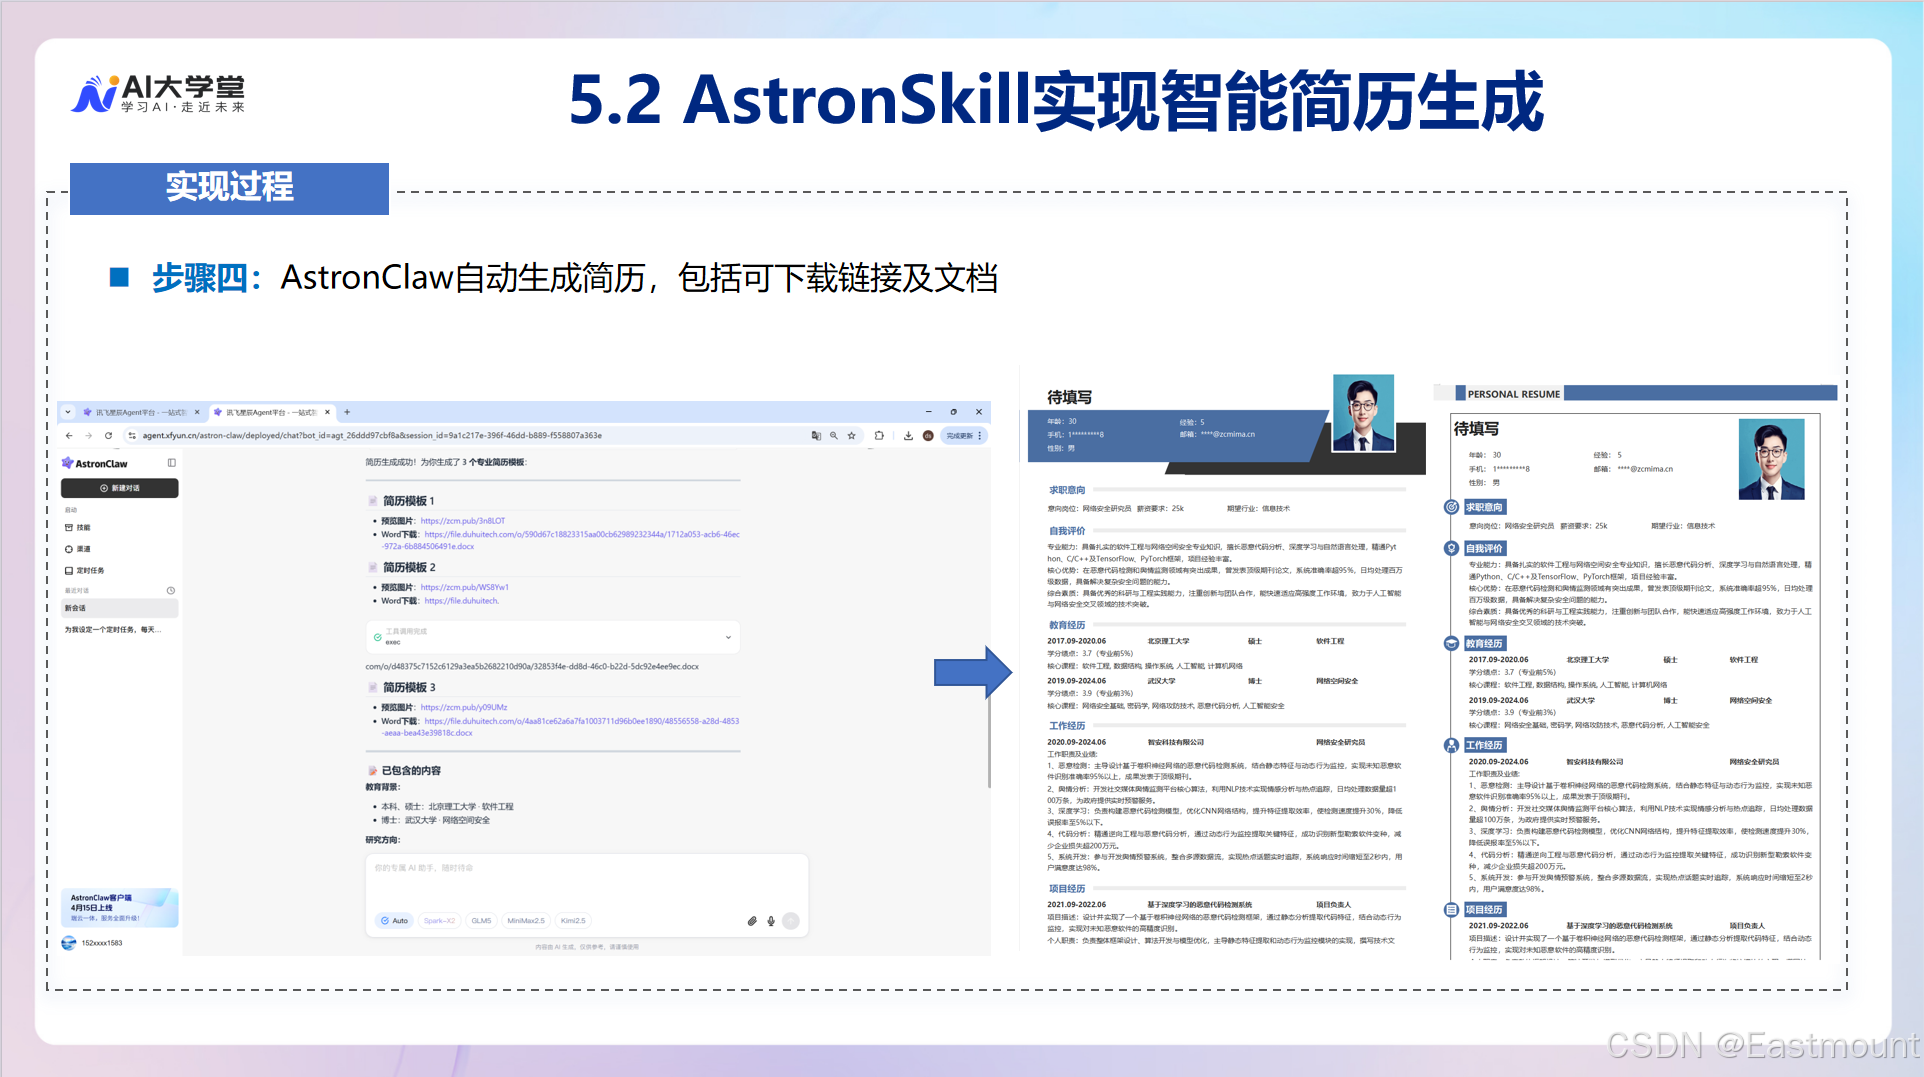Open Word download link for template 3
The image size is (1924, 1077).
[x=561, y=727]
